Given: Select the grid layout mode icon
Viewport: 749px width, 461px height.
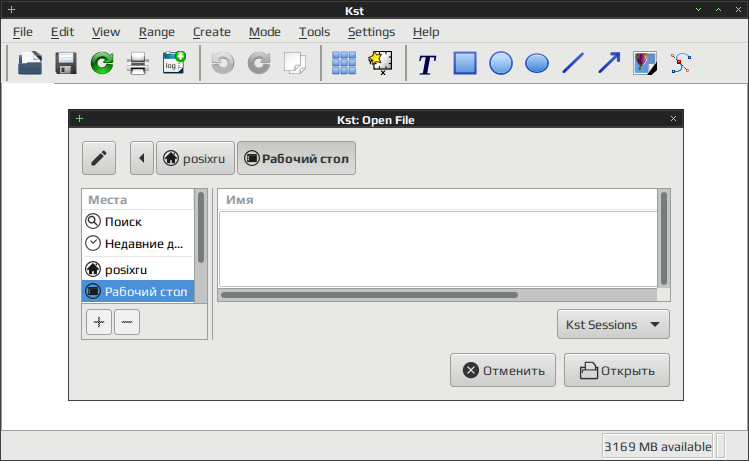Looking at the screenshot, I should coord(344,63).
